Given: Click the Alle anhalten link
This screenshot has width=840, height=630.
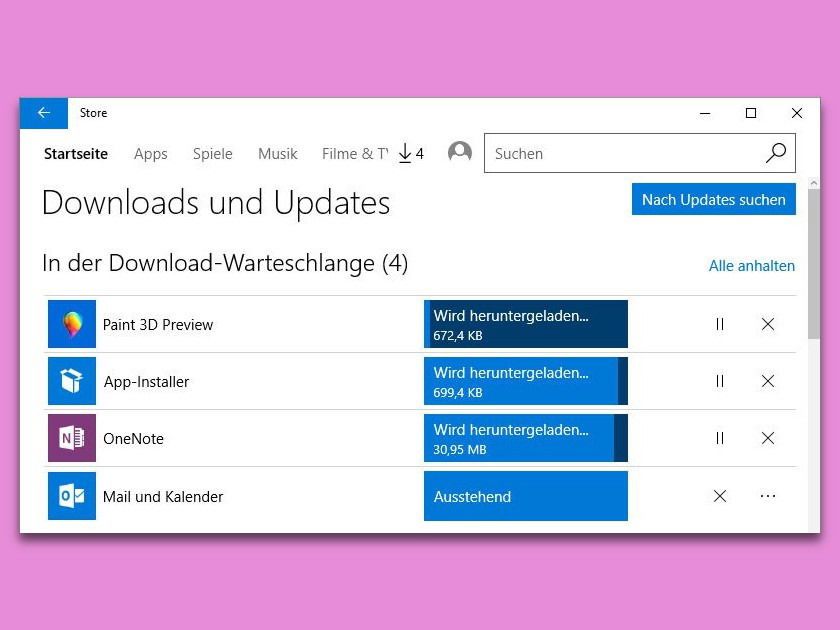Looking at the screenshot, I should (752, 266).
